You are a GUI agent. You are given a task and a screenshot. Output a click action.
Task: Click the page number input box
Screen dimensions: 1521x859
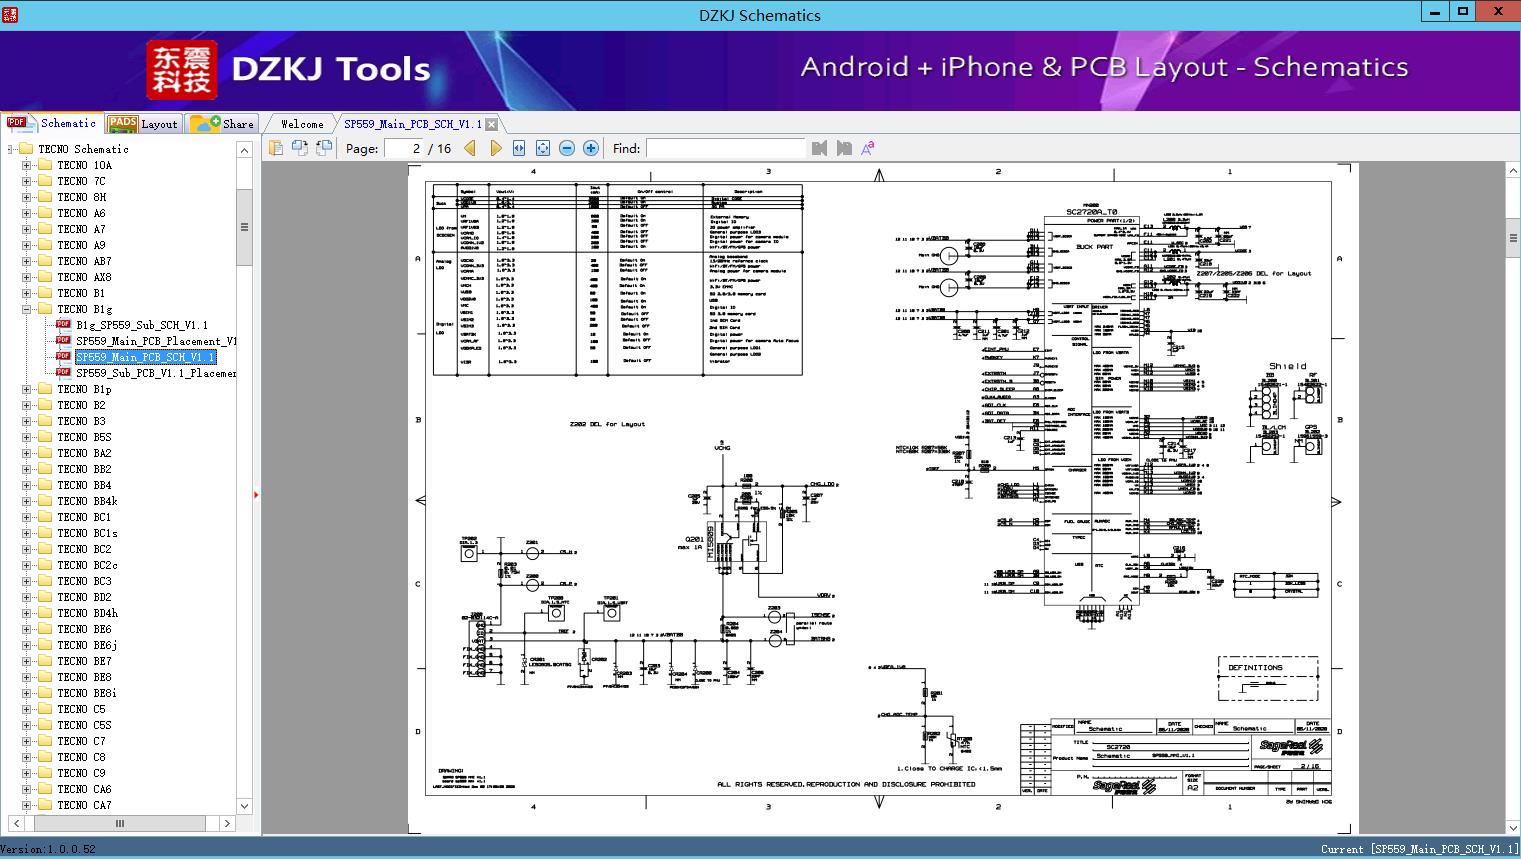pyautogui.click(x=404, y=148)
